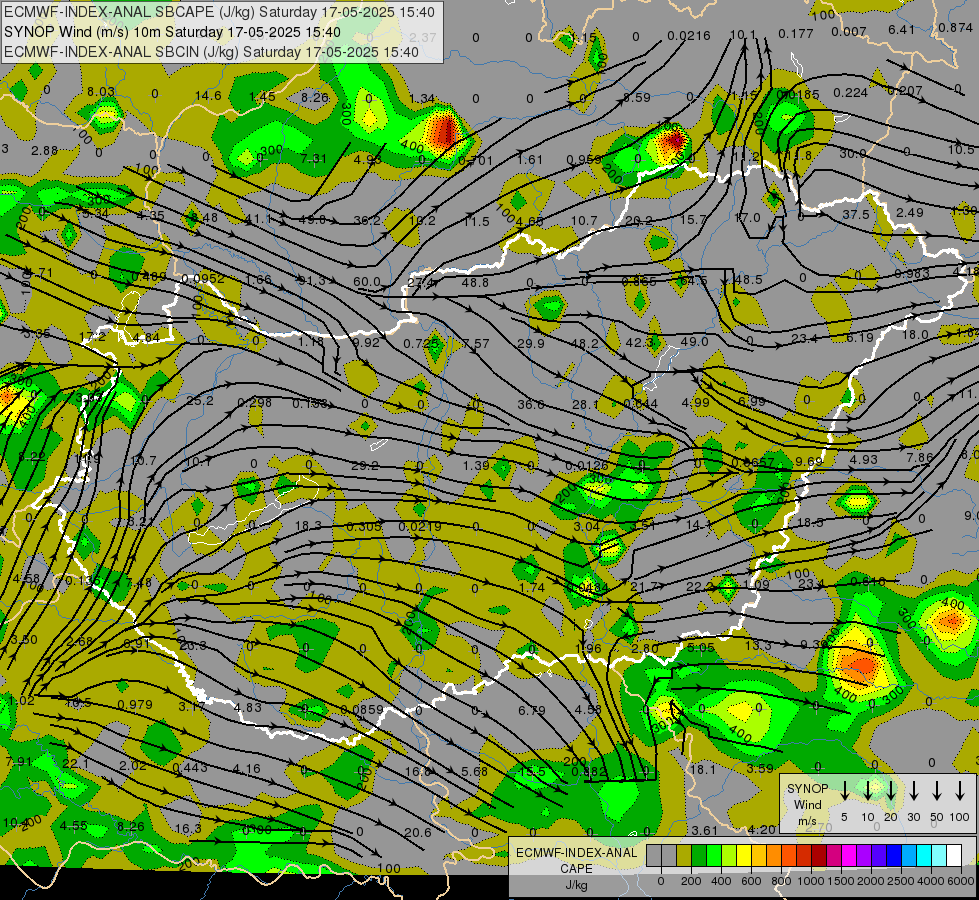Screen dimensions: 979x900
Task: Click the map value 42.3
Action: tap(639, 342)
